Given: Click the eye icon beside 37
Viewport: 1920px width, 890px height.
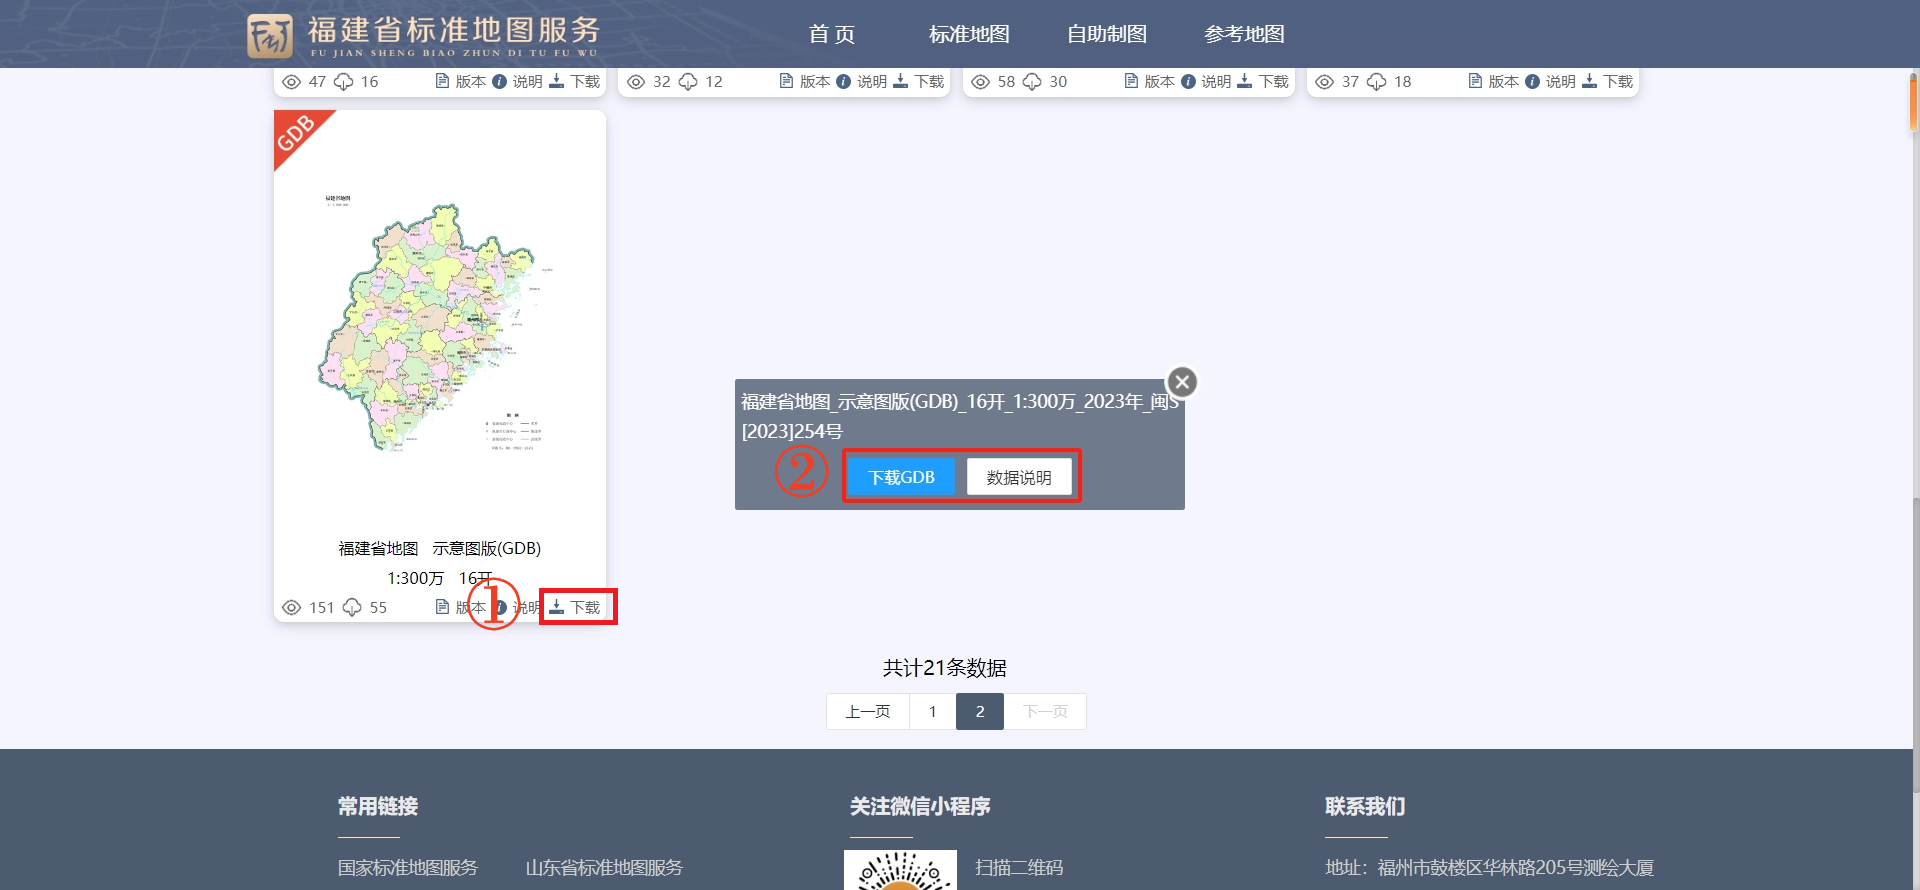Looking at the screenshot, I should tap(1324, 82).
